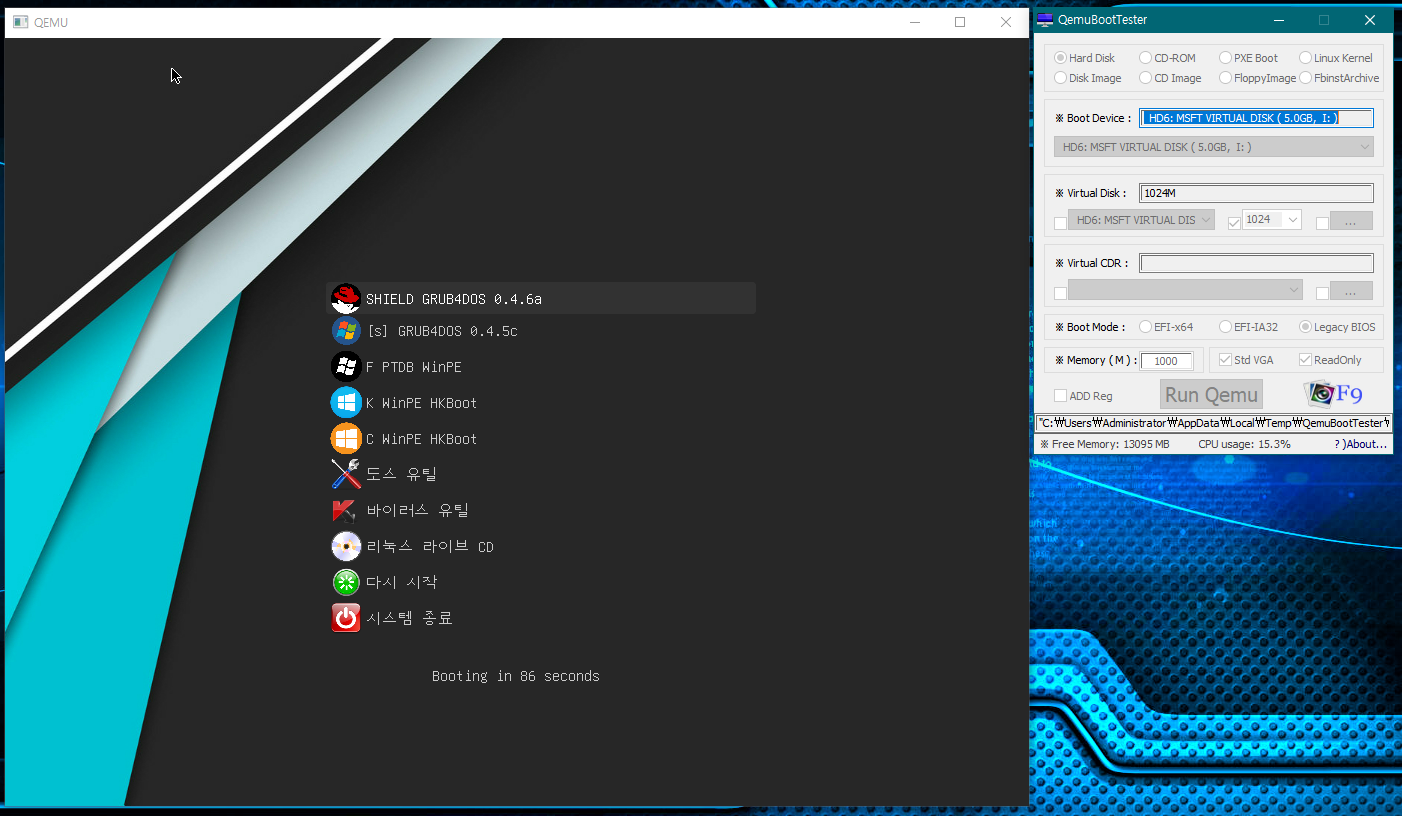Click the blue Windows icon for K WinPE HKBoot
Screen dimensions: 1402x816
346,403
